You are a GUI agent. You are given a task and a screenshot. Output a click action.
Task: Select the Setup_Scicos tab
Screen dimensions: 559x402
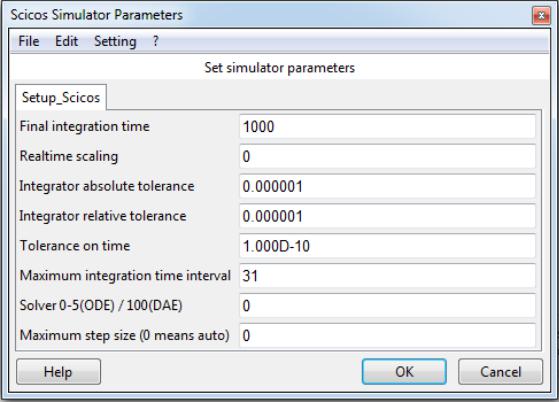[61, 97]
